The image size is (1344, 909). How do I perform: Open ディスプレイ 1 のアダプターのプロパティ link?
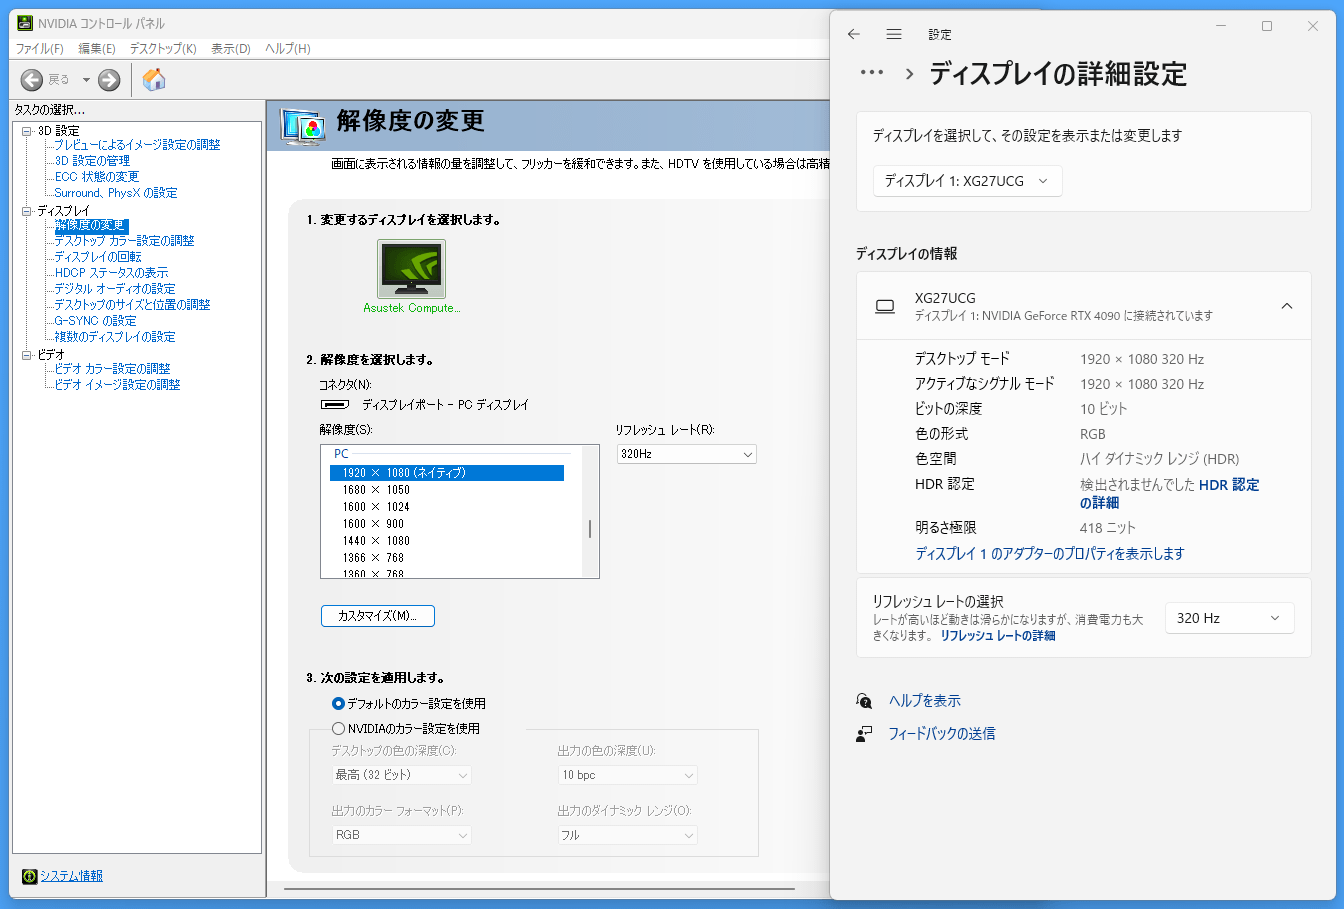coord(1050,553)
